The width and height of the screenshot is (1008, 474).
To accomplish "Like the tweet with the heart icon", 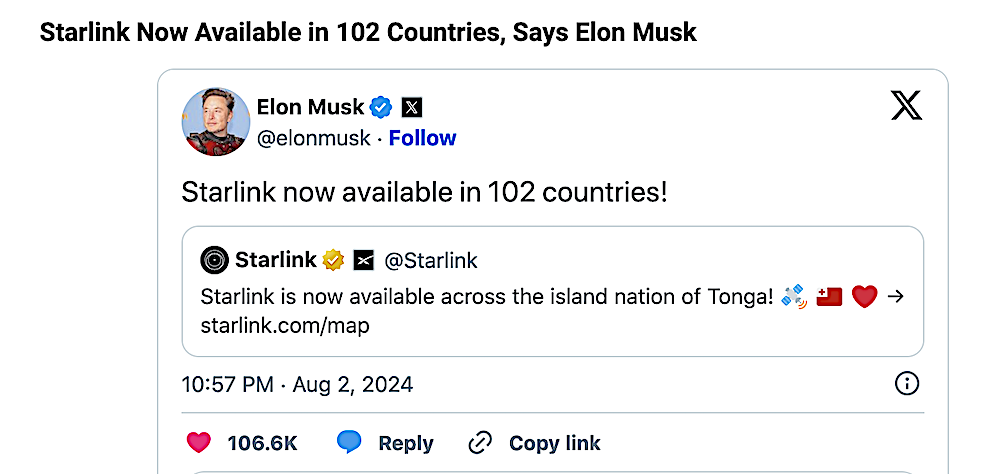I will click(x=200, y=443).
